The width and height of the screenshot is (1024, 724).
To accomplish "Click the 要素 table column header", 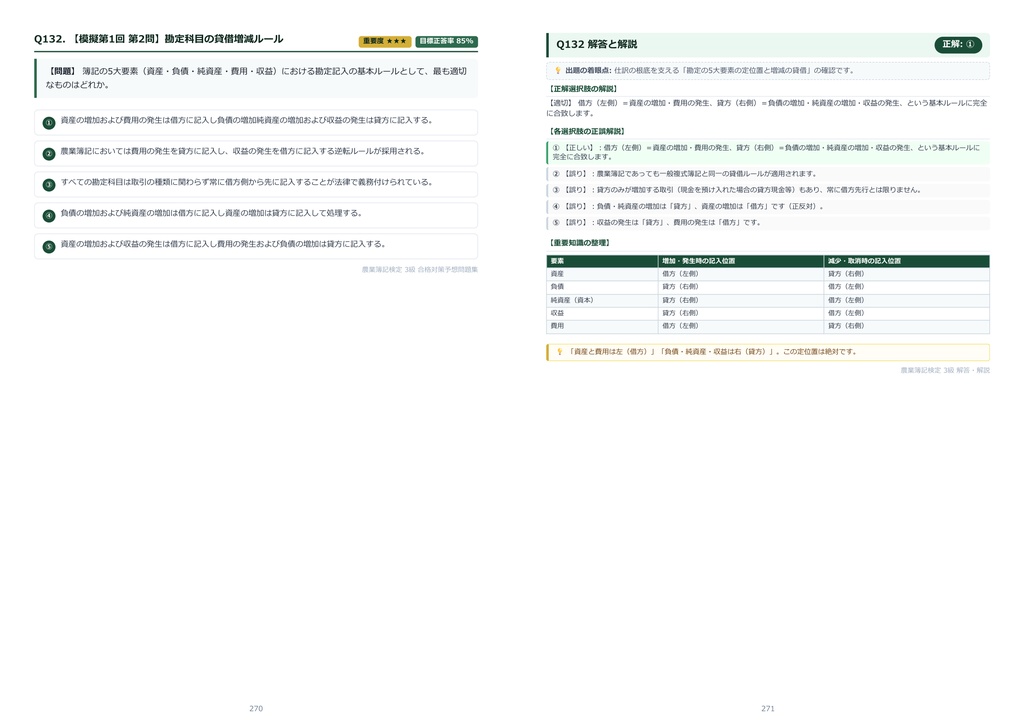I will click(602, 261).
